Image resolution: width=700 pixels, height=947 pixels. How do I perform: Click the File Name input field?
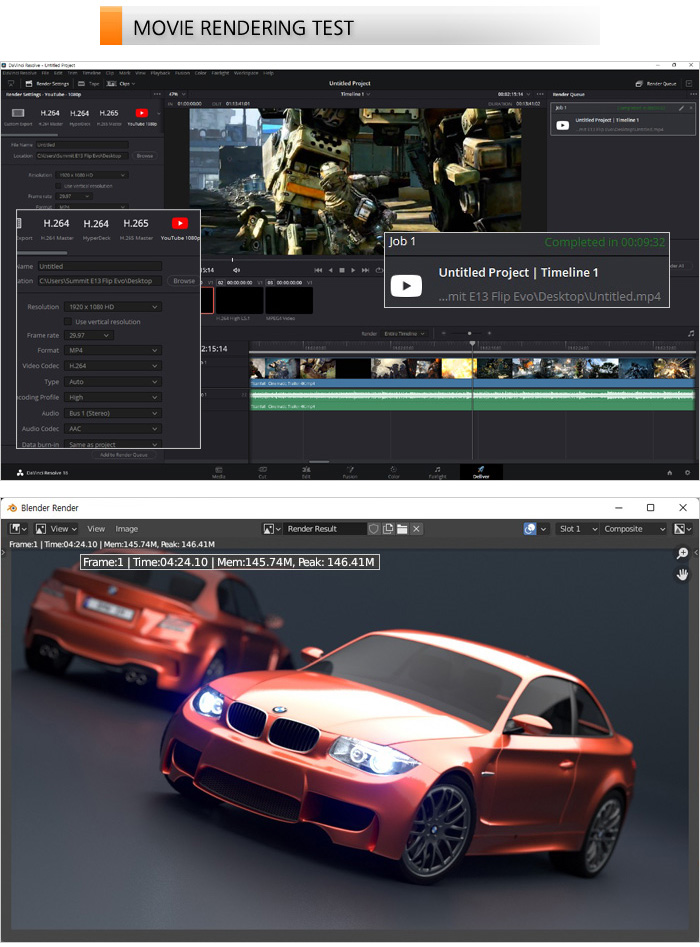click(x=82, y=145)
